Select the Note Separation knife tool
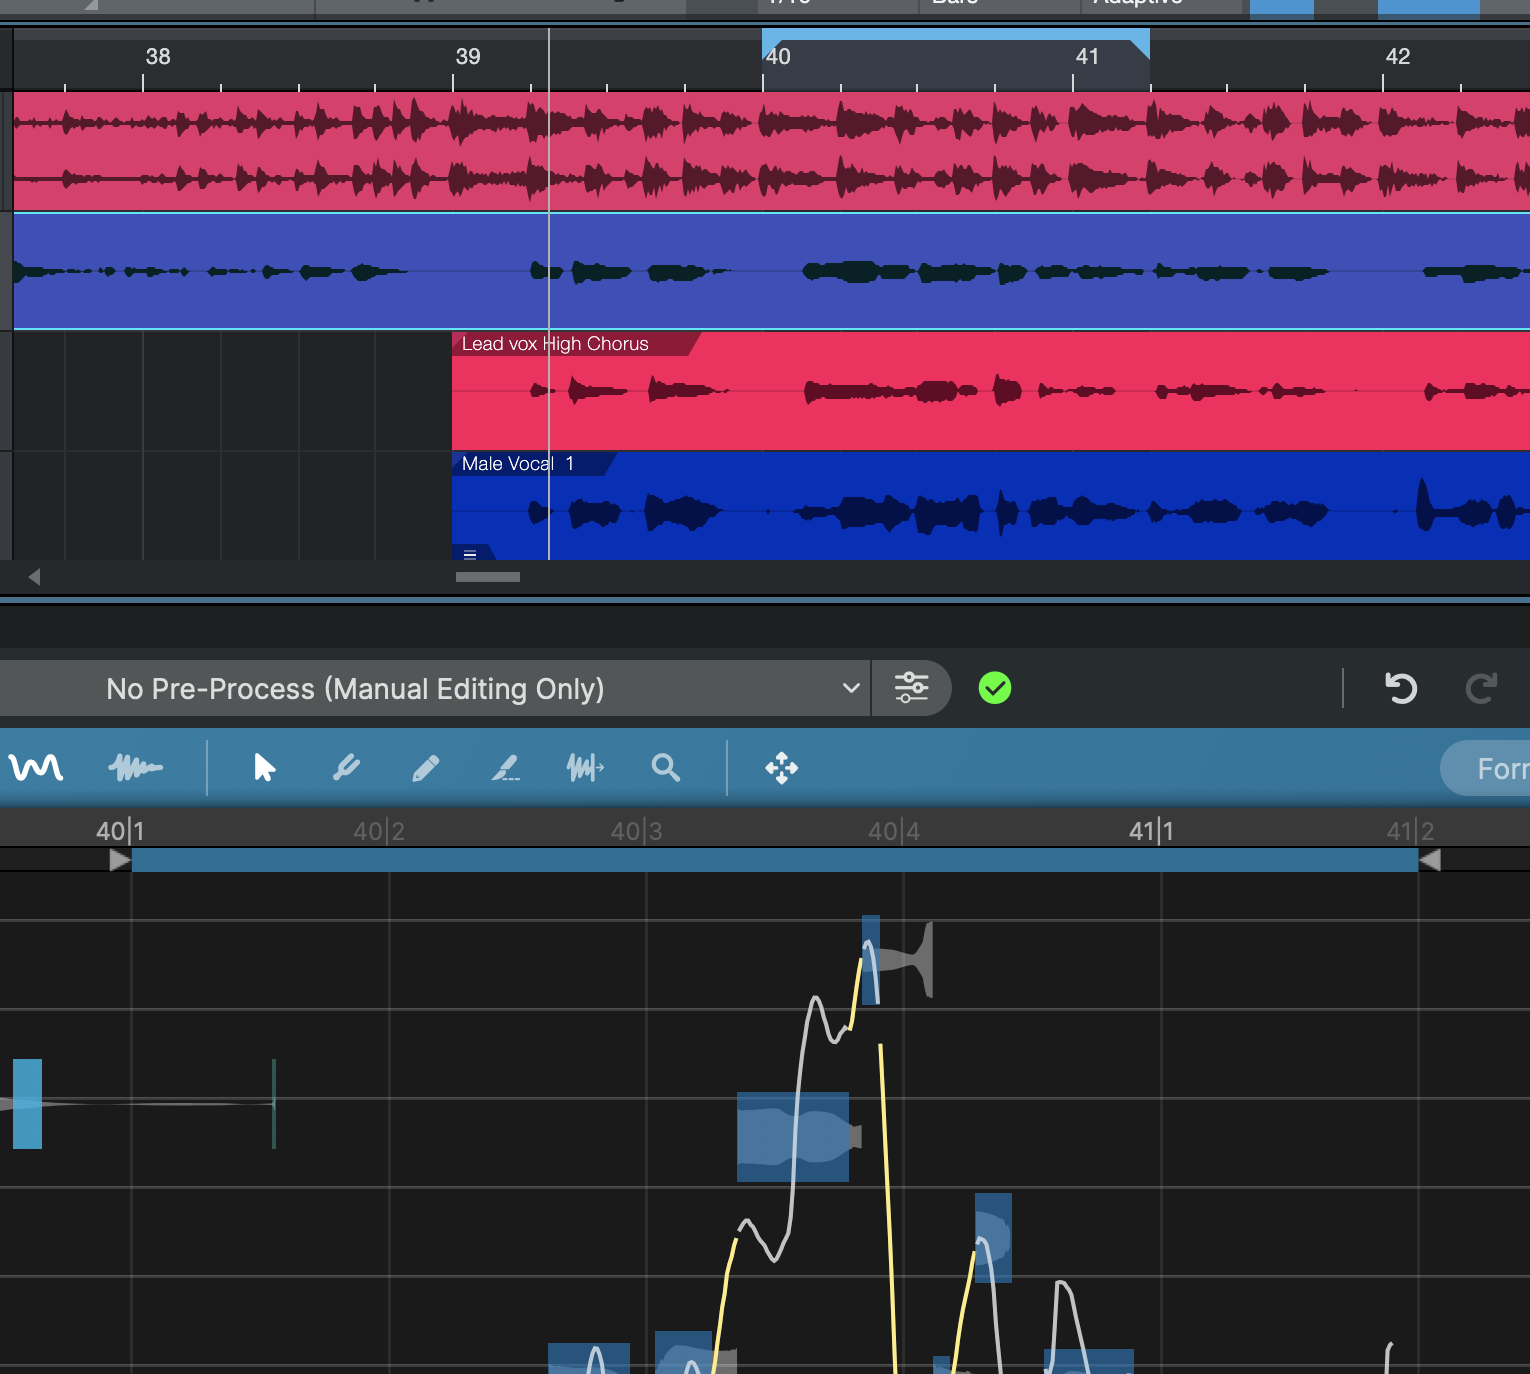The image size is (1530, 1374). coord(505,768)
